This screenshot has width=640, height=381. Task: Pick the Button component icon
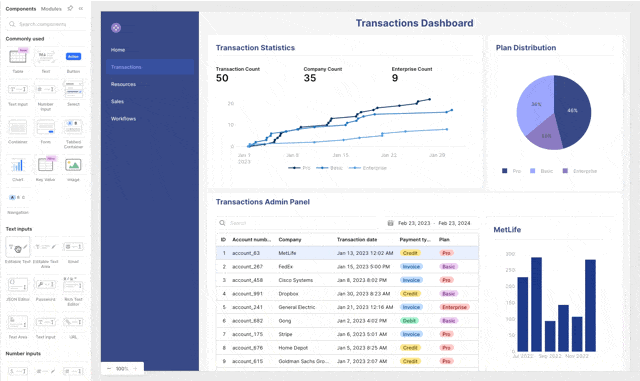tap(73, 56)
